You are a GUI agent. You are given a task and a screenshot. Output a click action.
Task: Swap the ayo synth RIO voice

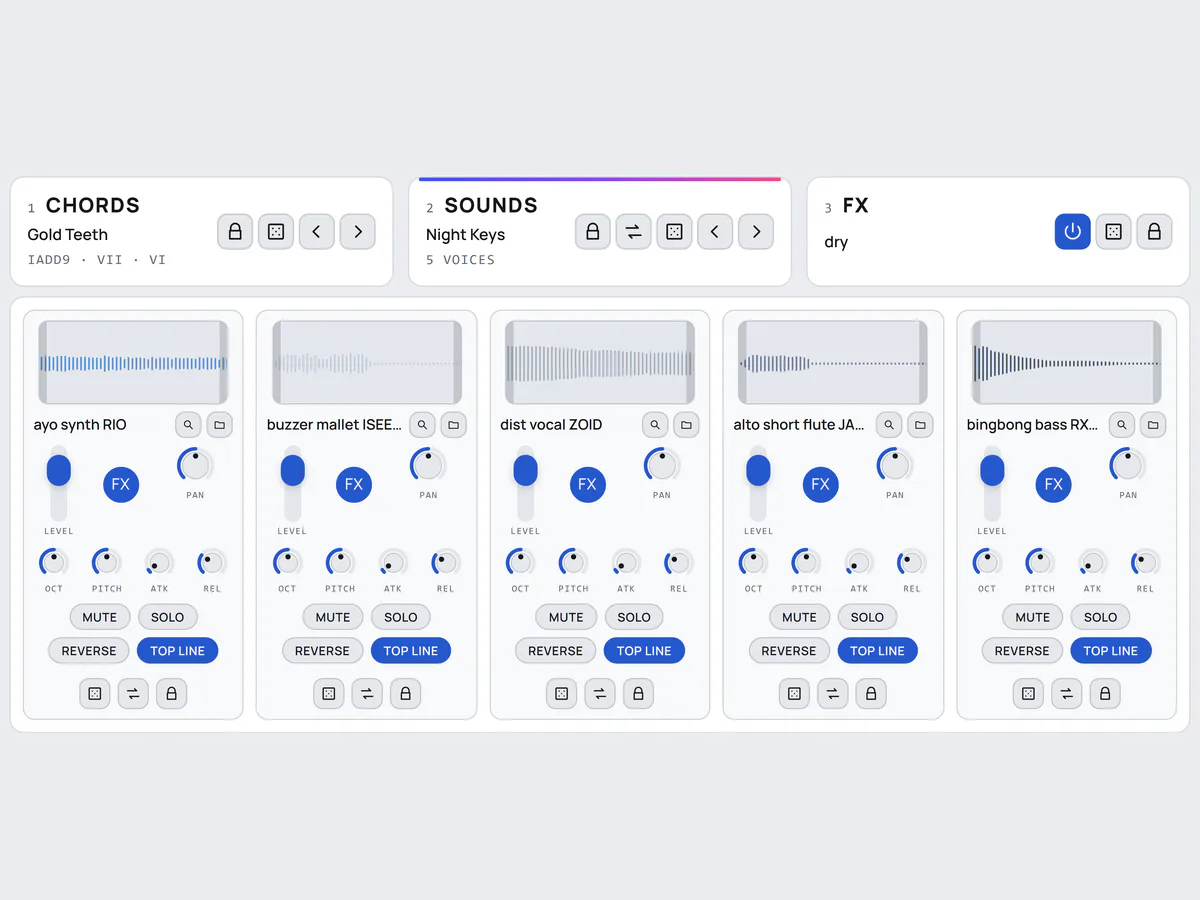(133, 693)
